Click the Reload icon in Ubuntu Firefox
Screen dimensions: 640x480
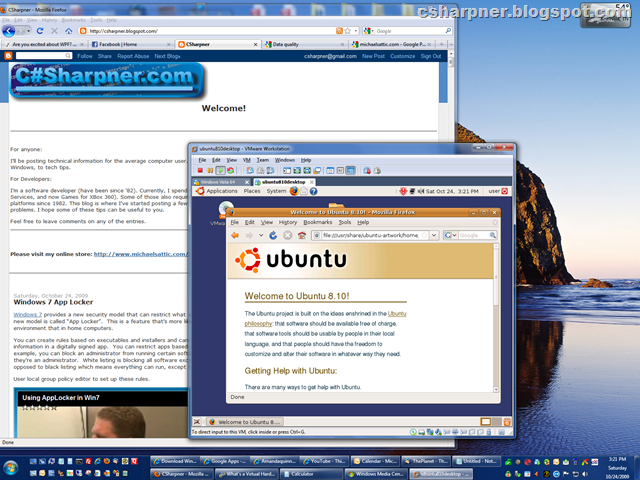click(x=273, y=235)
